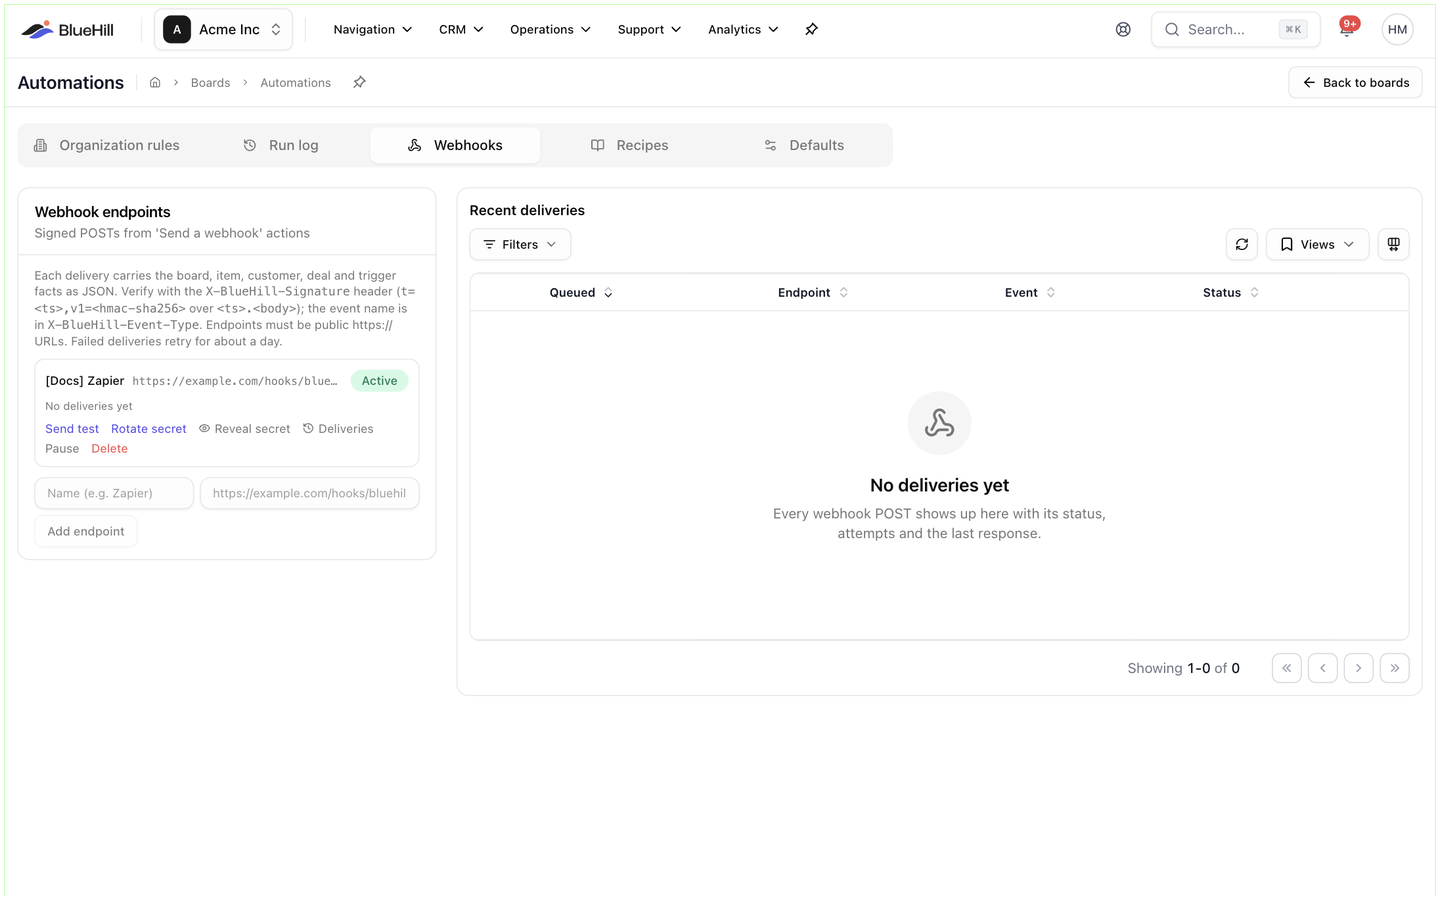This screenshot has height=900, width=1440.
Task: Pause the Zapier webhook endpoint
Action: coord(62,449)
